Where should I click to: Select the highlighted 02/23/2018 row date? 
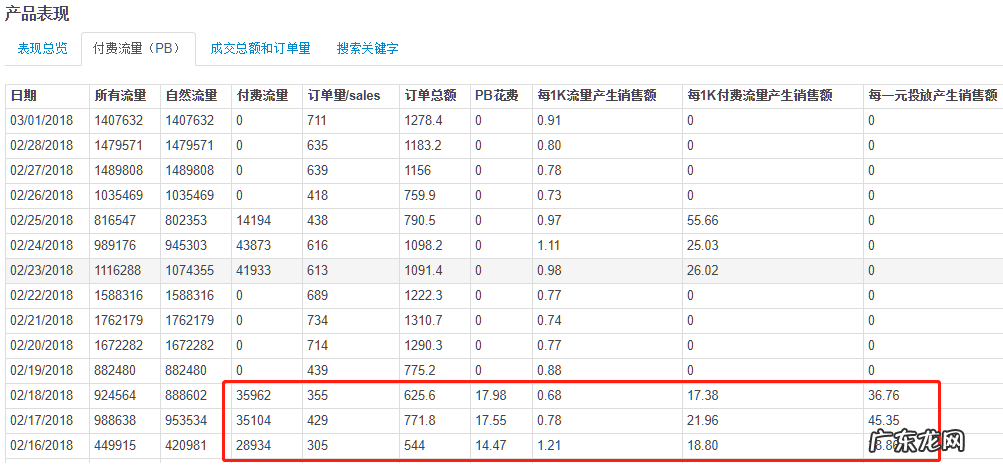(42, 271)
